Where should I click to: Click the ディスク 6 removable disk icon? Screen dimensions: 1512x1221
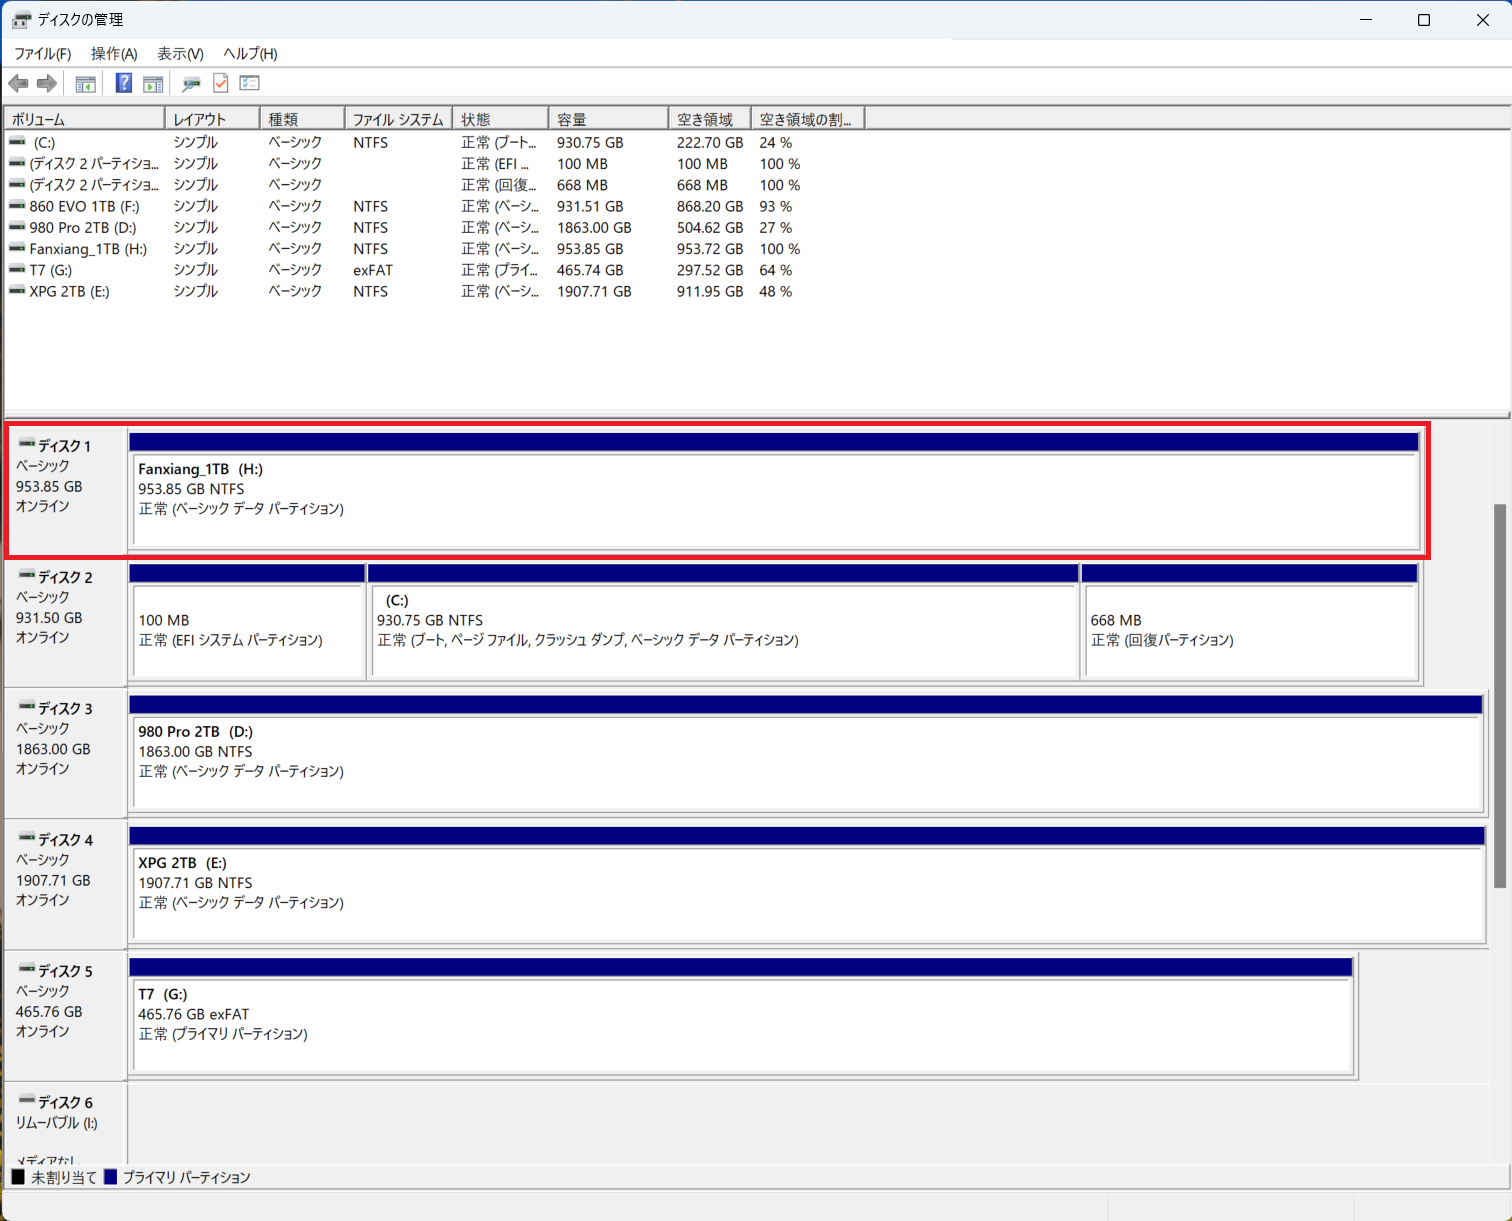click(27, 1100)
